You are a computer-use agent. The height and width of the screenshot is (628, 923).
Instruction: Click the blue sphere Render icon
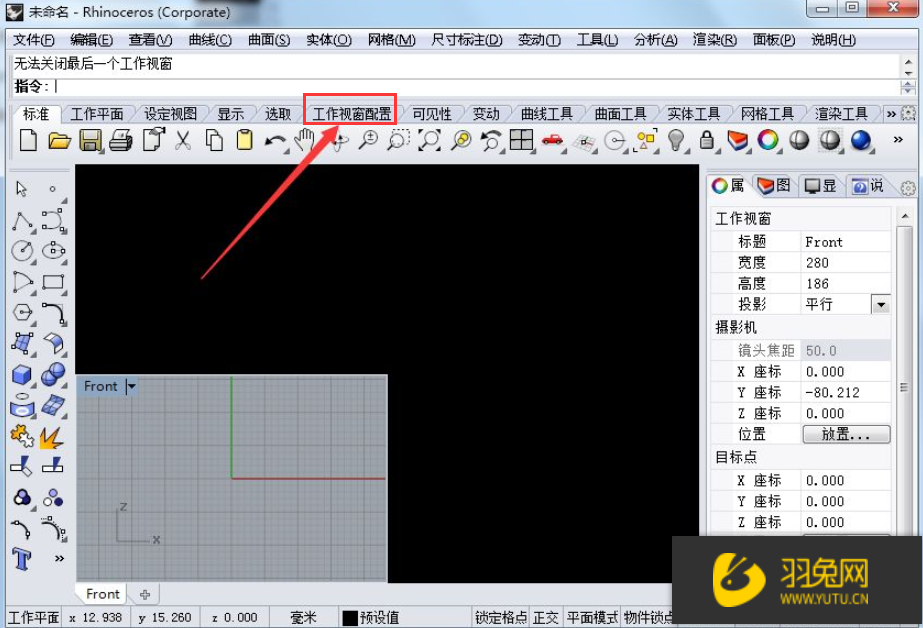861,141
